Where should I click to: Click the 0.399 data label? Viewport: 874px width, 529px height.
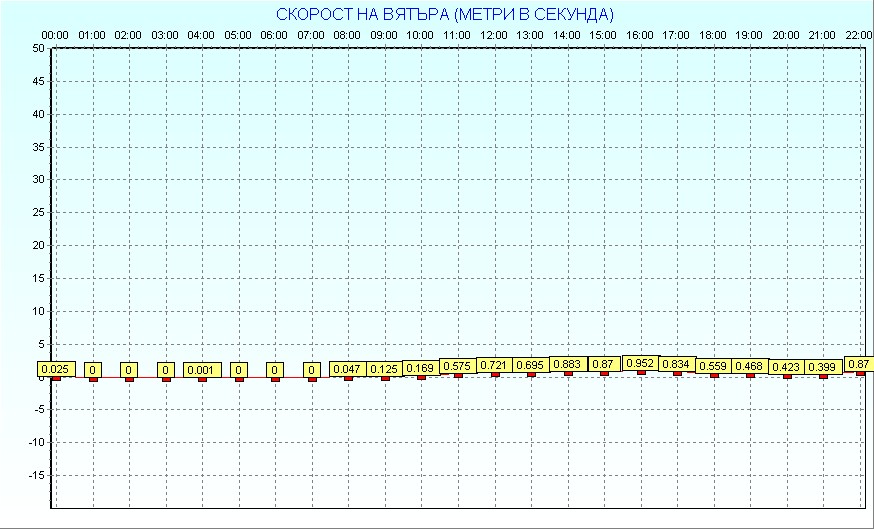[x=823, y=367]
